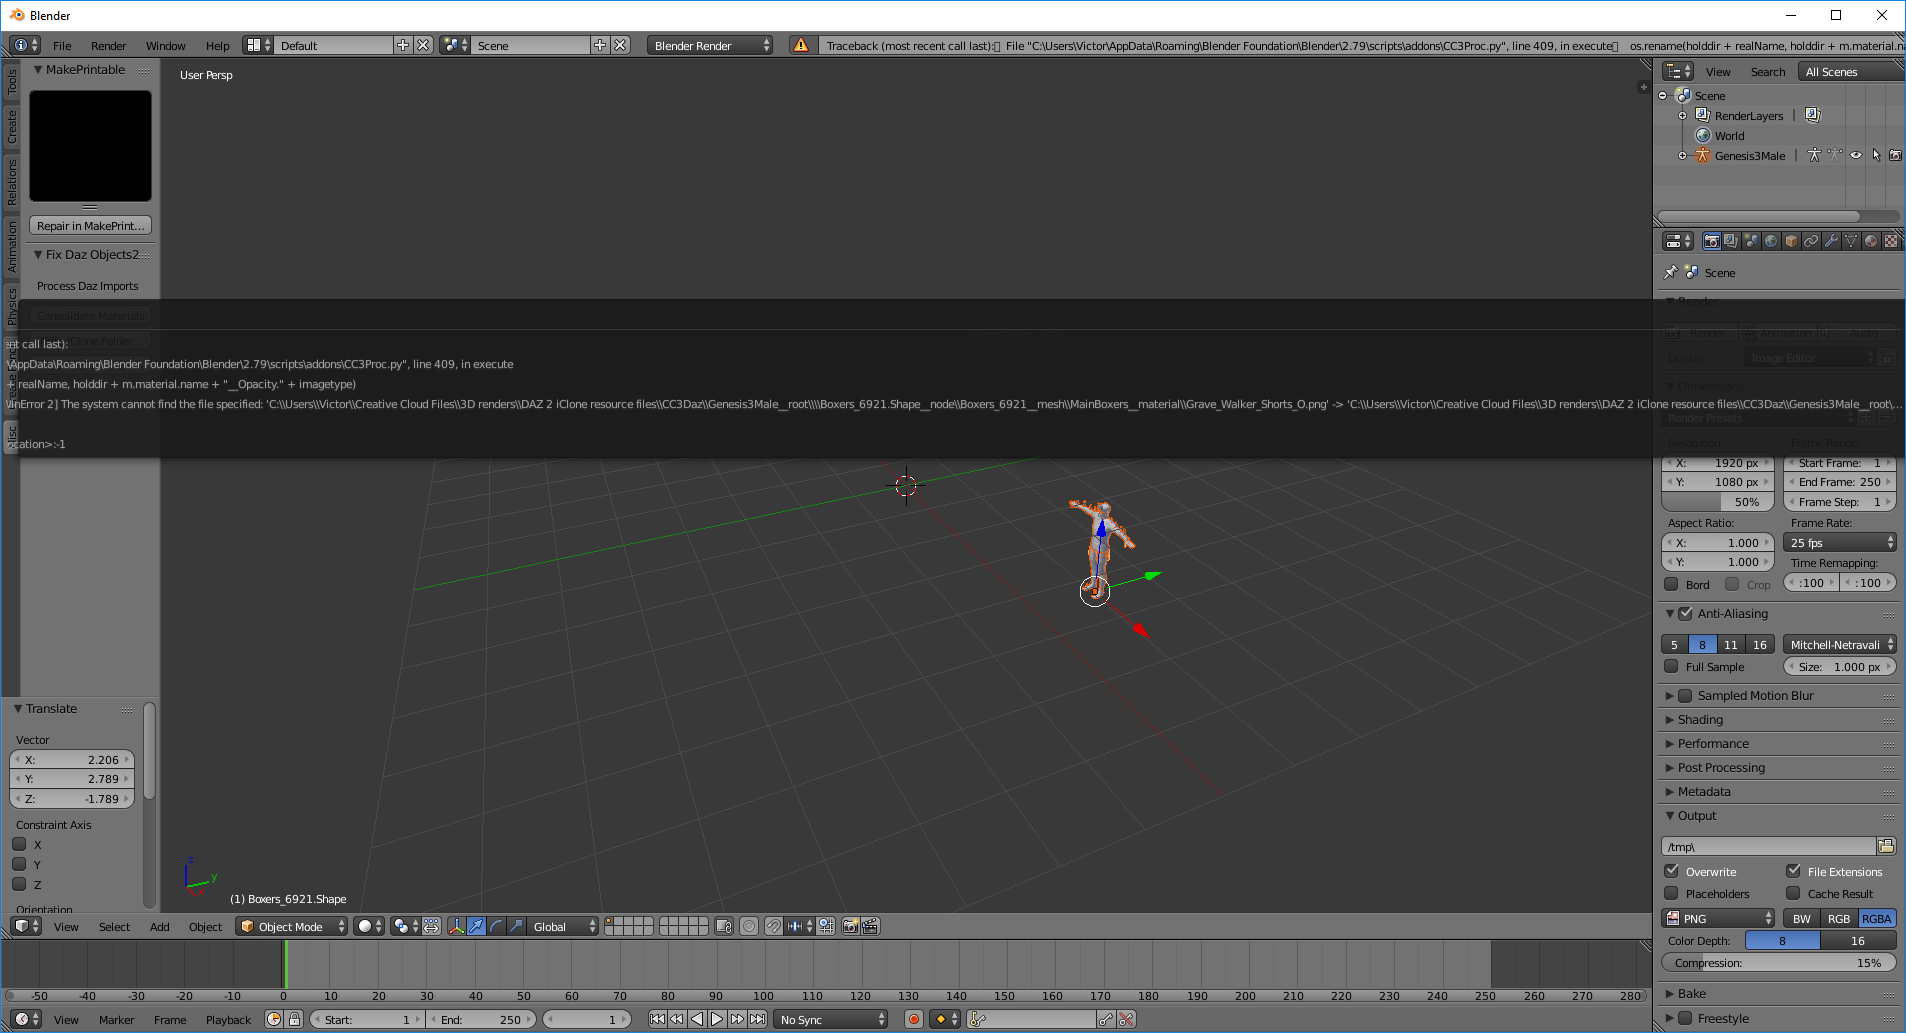Image resolution: width=1906 pixels, height=1033 pixels.
Task: Play the animation in reverse
Action: coord(697,1019)
